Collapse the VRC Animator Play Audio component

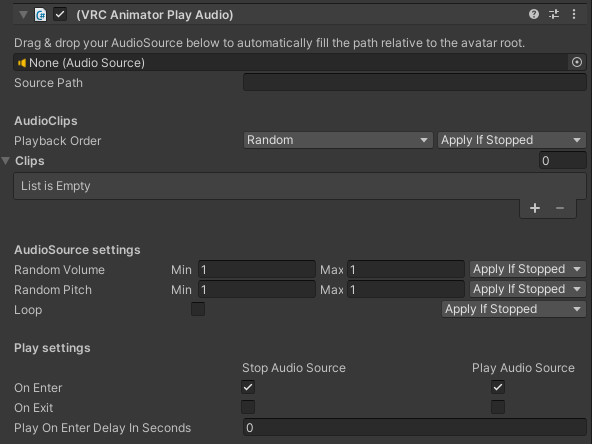tap(23, 15)
